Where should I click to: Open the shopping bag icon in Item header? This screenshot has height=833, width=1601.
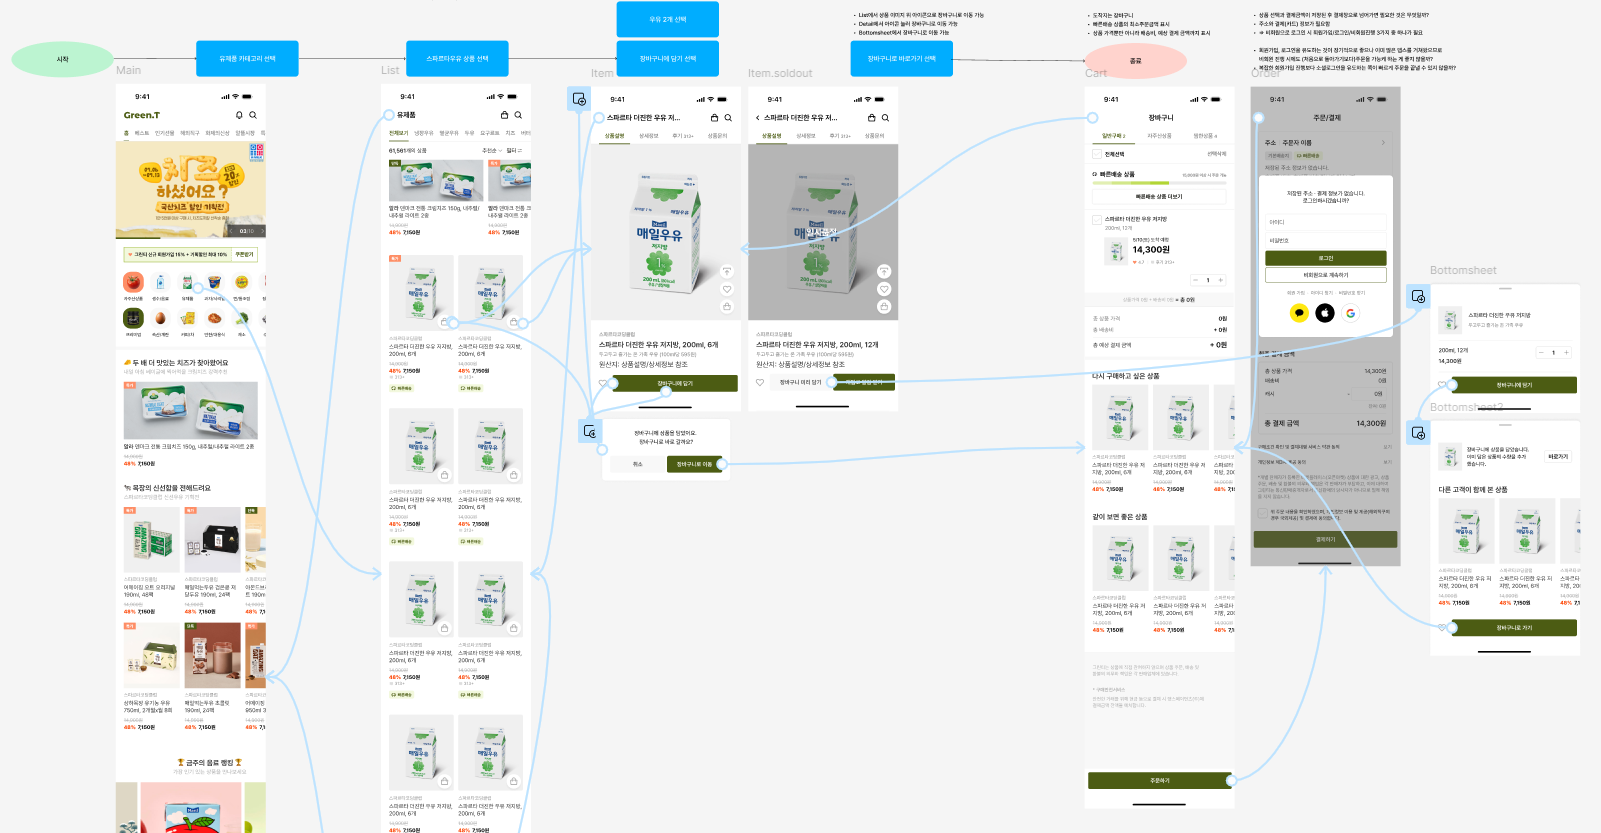coord(714,118)
